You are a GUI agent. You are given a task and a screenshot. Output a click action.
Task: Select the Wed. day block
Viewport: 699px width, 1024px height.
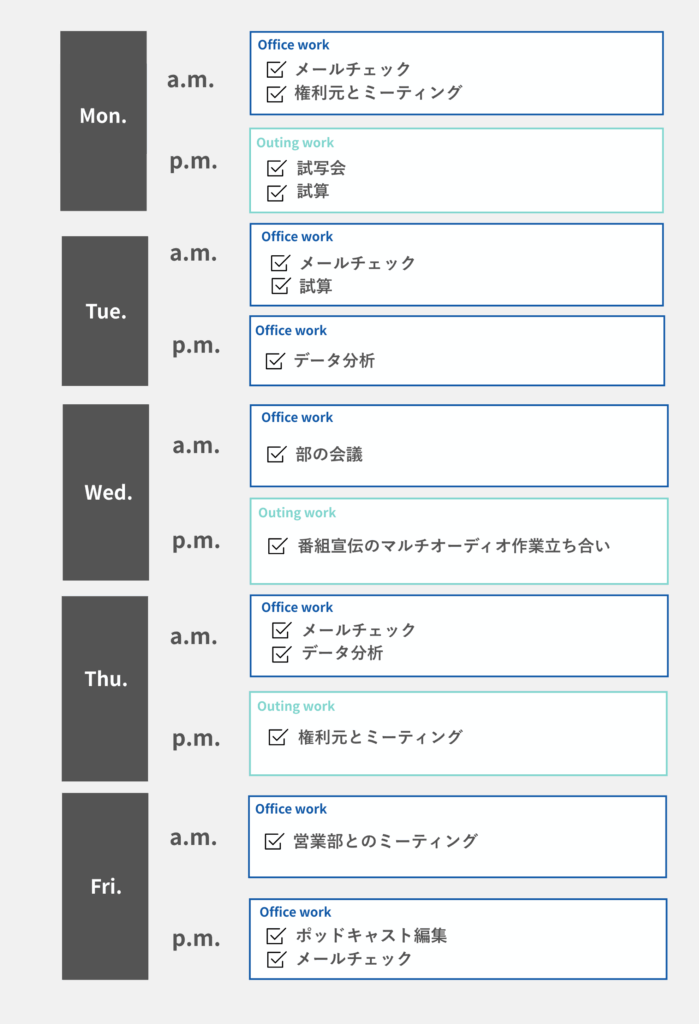[x=107, y=492]
